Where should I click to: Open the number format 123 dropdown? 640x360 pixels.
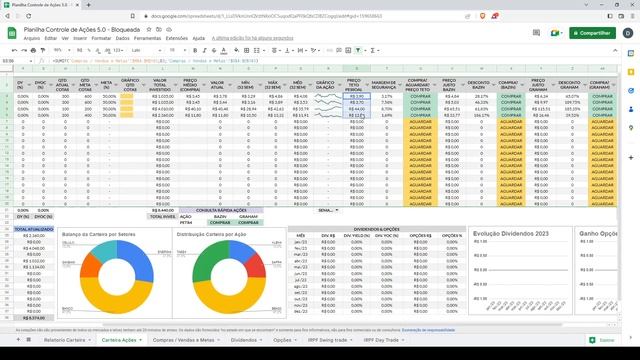click(118, 50)
